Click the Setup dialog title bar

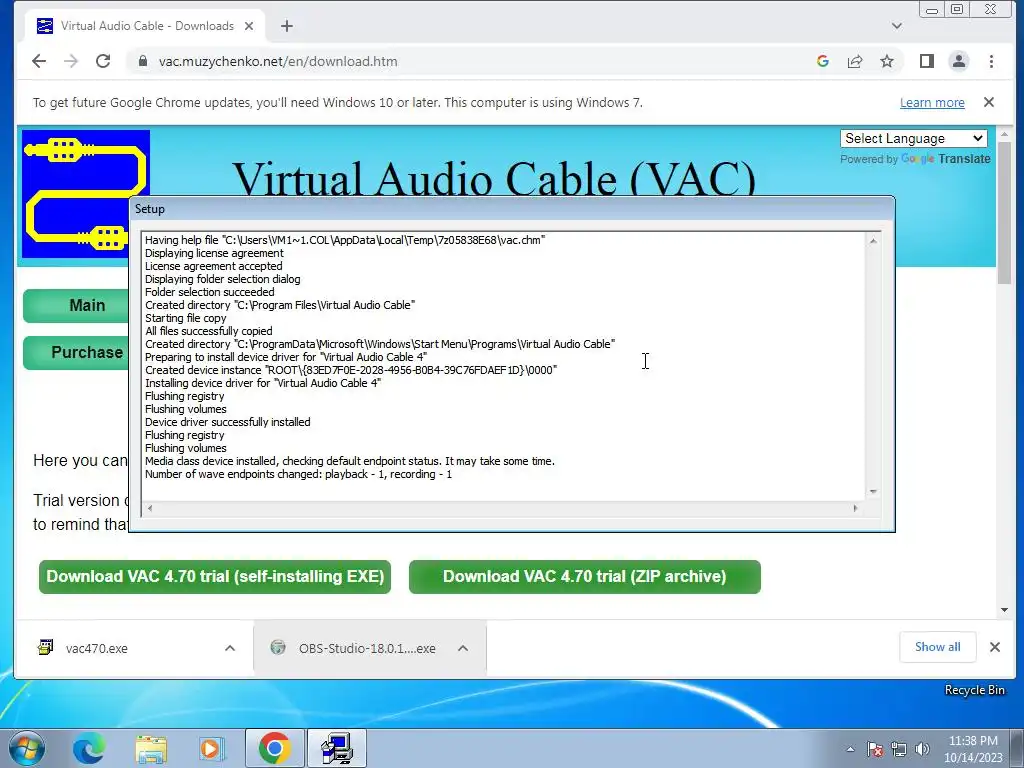point(511,209)
